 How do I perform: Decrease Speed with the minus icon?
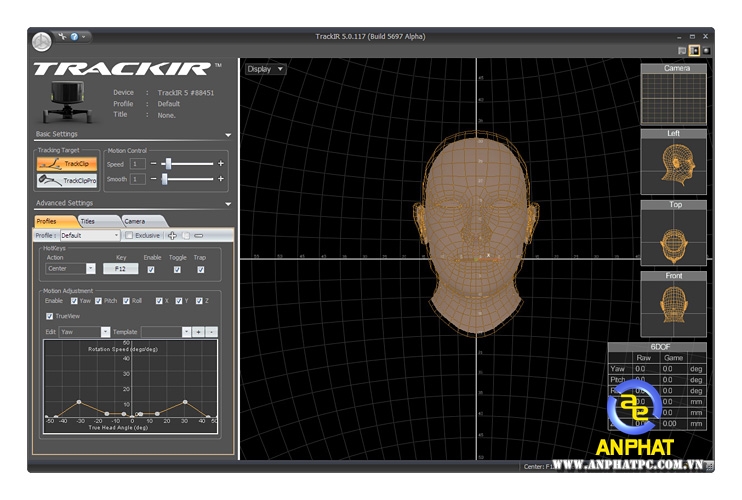pyautogui.click(x=153, y=164)
